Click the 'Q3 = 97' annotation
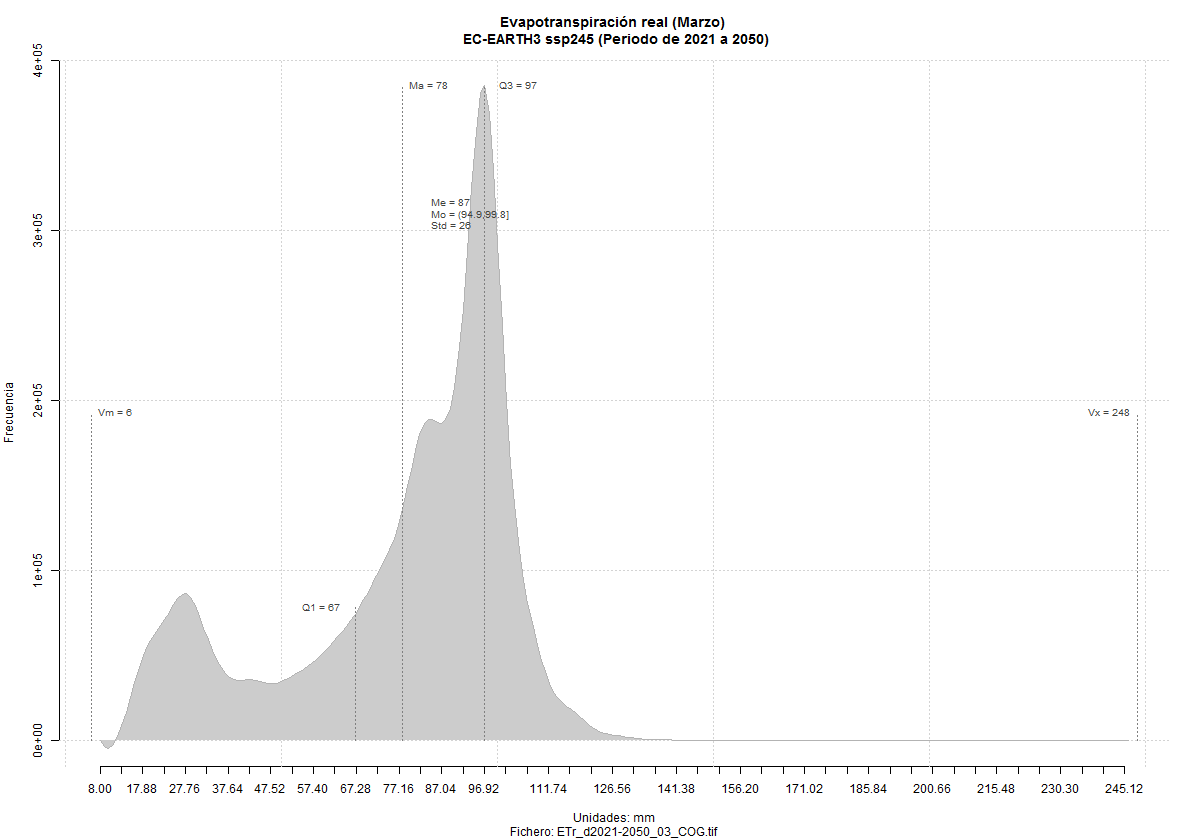Image resolution: width=1200 pixels, height=840 pixels. coord(518,86)
